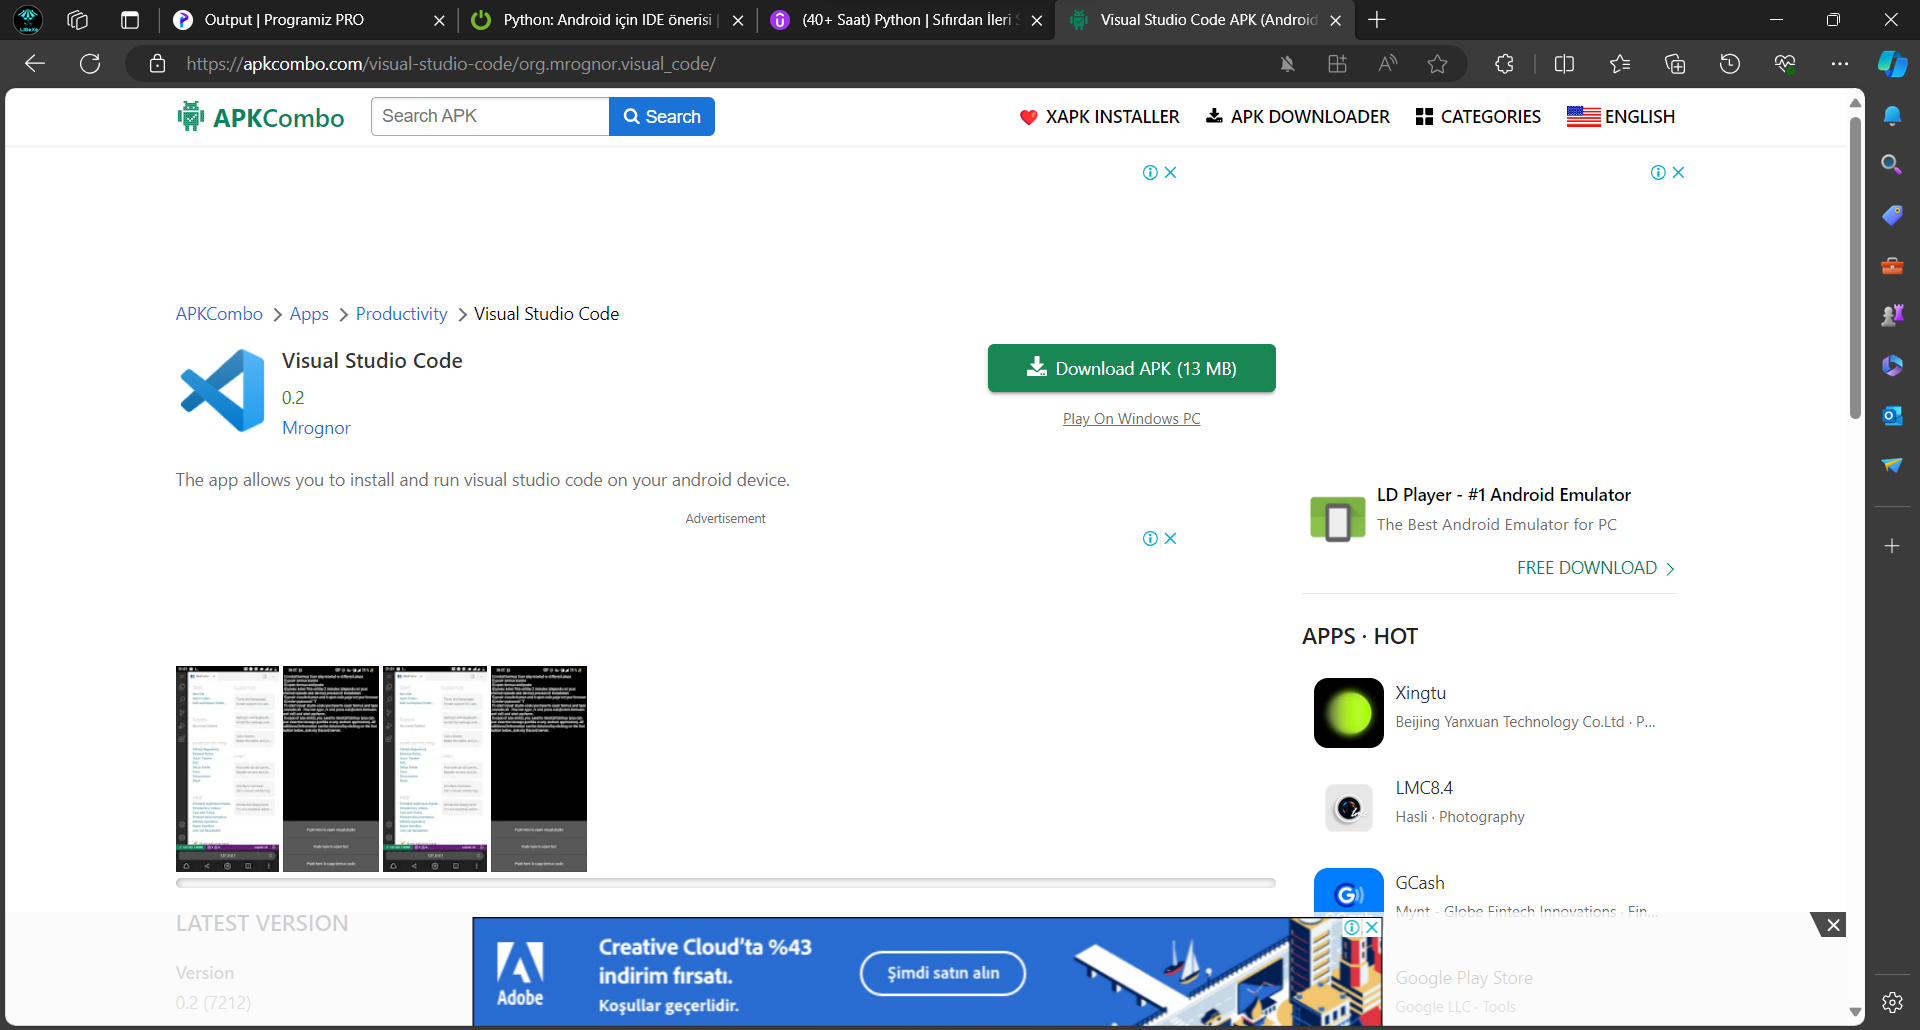This screenshot has height=1030, width=1920.
Task: Add a sidebar app with the plus icon
Action: tap(1892, 546)
